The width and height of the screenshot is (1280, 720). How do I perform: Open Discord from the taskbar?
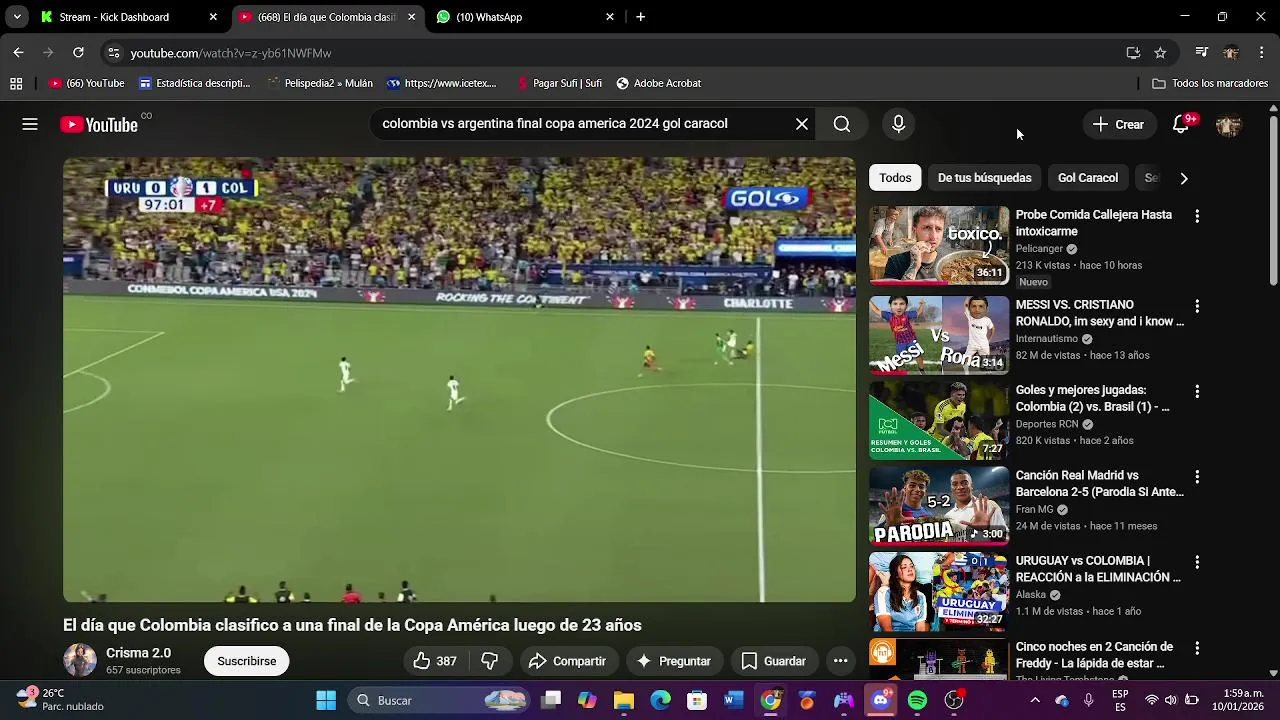coord(880,700)
